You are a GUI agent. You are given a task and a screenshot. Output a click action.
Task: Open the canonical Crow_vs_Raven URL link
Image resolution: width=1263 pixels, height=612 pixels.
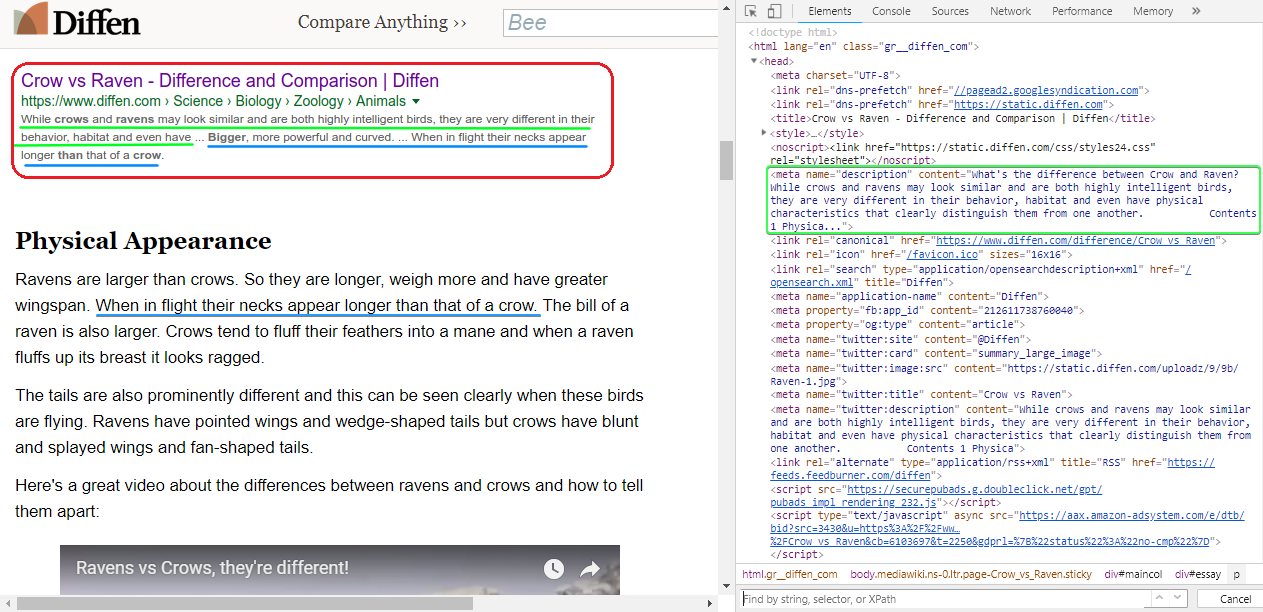point(1075,241)
